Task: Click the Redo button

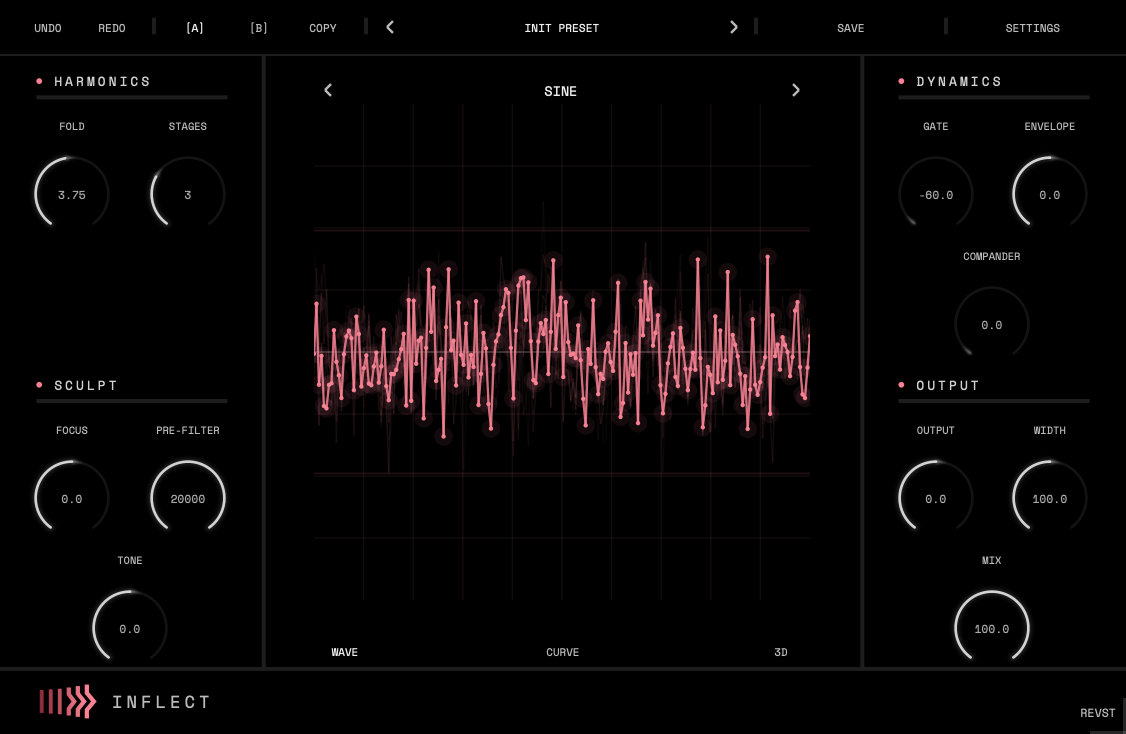Action: tap(112, 28)
